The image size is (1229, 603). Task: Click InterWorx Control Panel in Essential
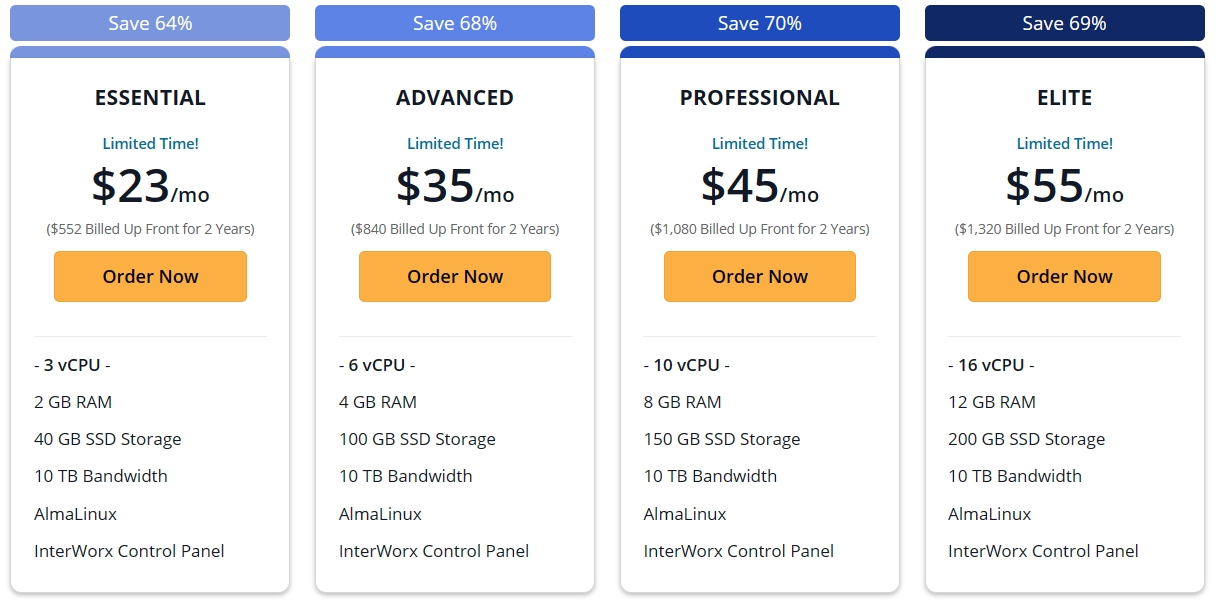tap(129, 551)
